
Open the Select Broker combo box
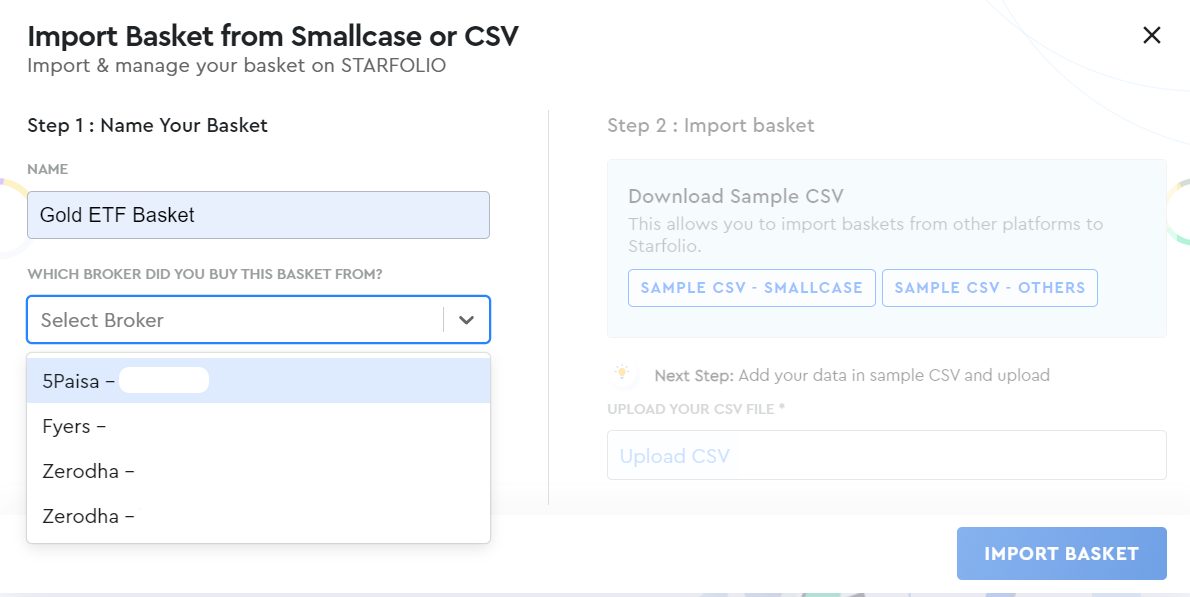pyautogui.click(x=258, y=319)
